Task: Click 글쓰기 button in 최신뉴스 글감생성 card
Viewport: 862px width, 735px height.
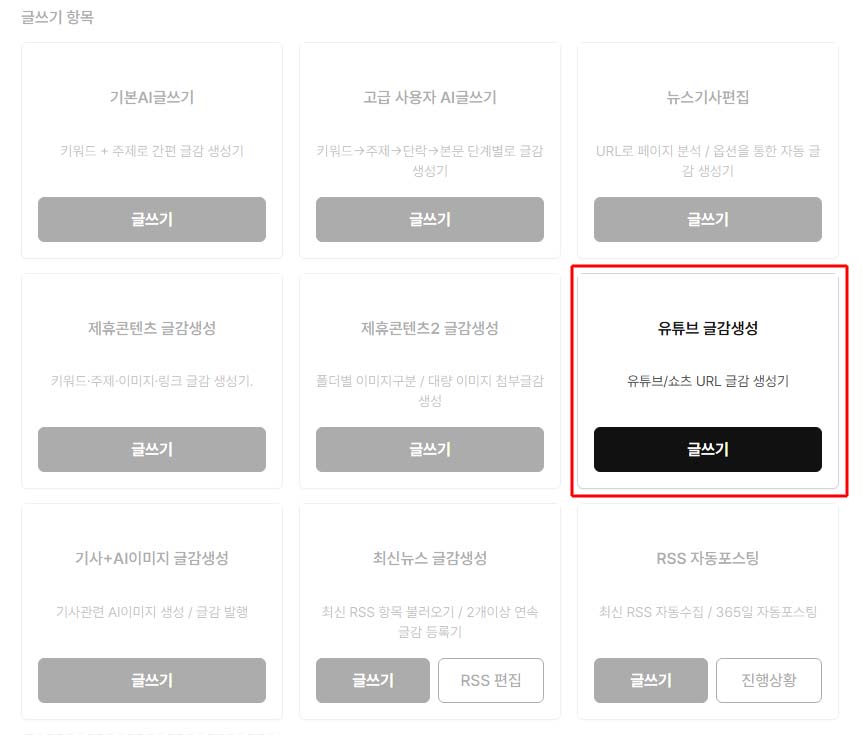Action: 373,680
